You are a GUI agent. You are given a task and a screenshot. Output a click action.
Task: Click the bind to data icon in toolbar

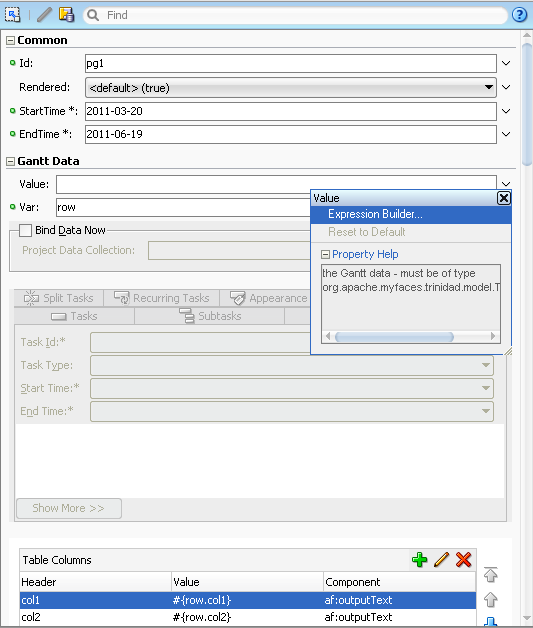coord(66,15)
